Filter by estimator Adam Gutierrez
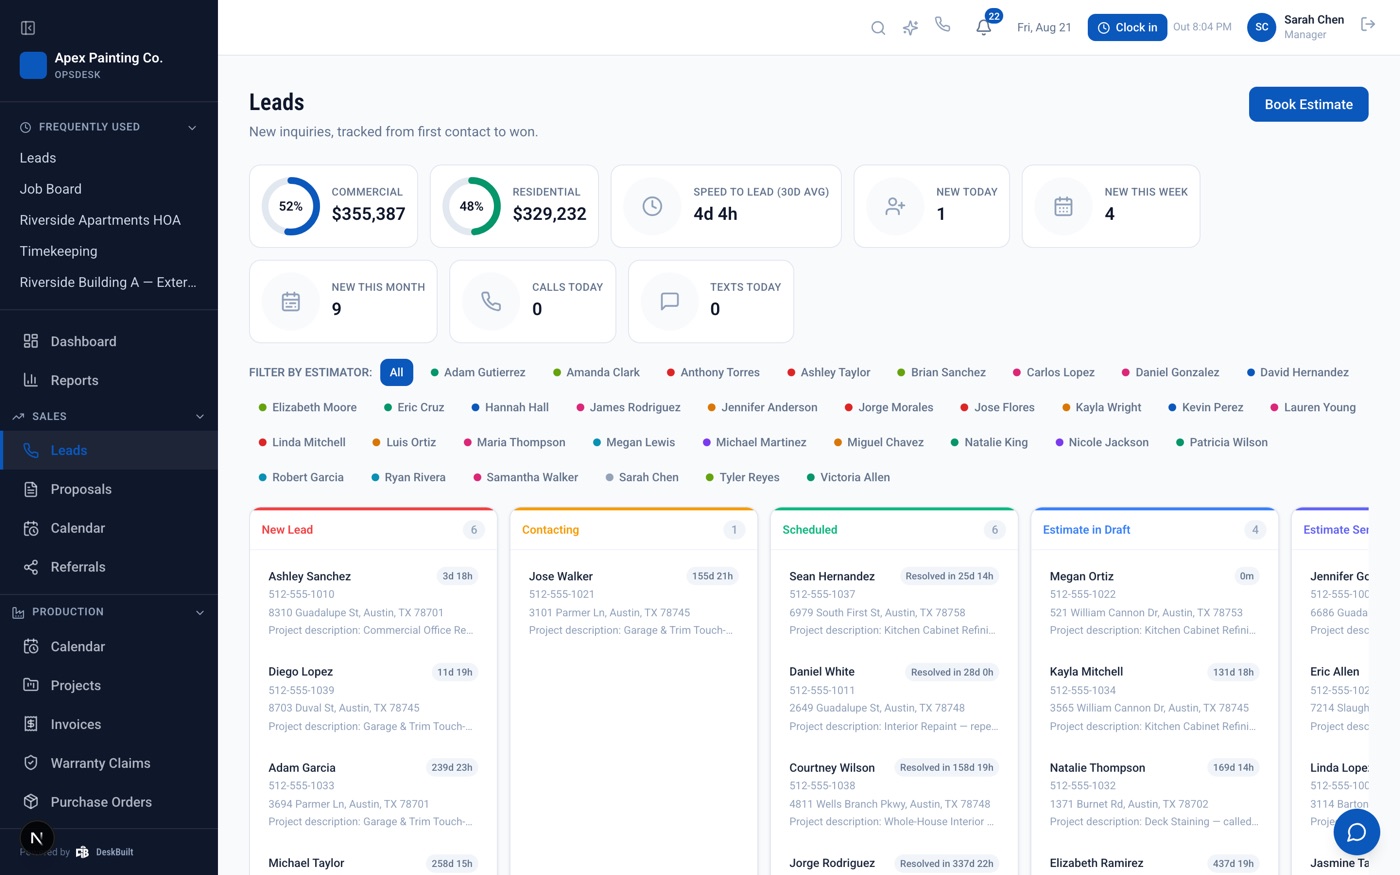 click(478, 372)
